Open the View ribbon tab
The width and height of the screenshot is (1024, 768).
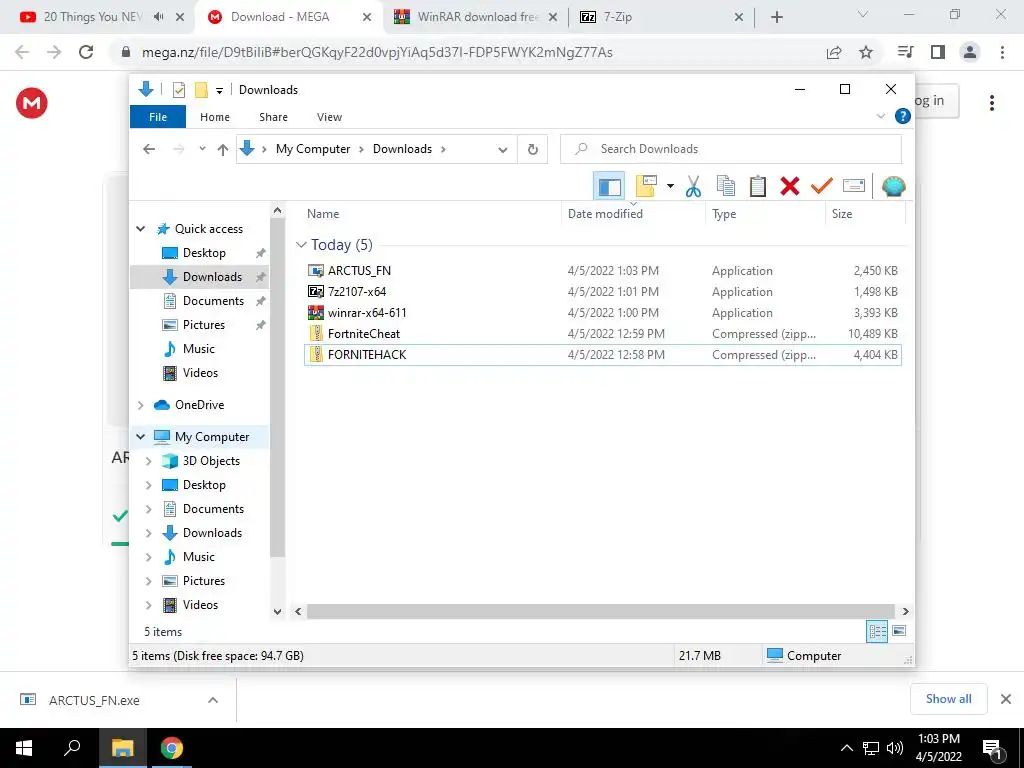click(329, 117)
